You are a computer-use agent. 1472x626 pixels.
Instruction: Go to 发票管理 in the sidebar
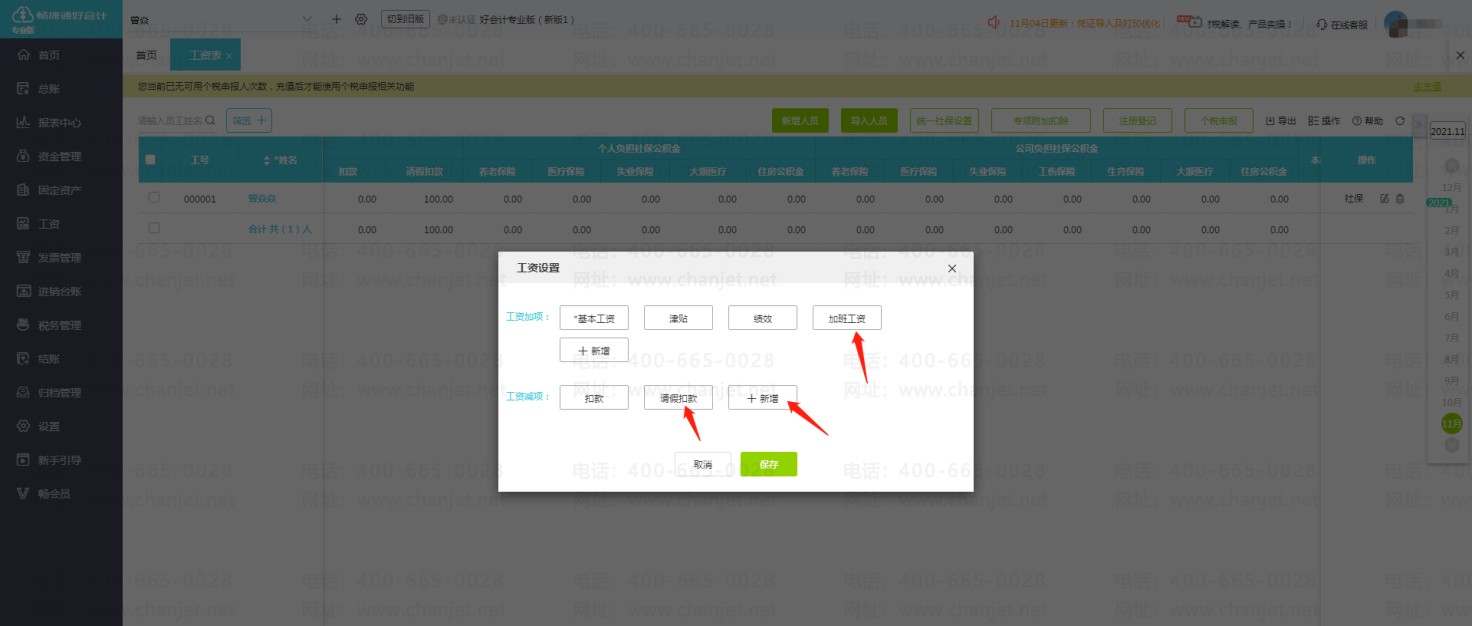tap(60, 258)
